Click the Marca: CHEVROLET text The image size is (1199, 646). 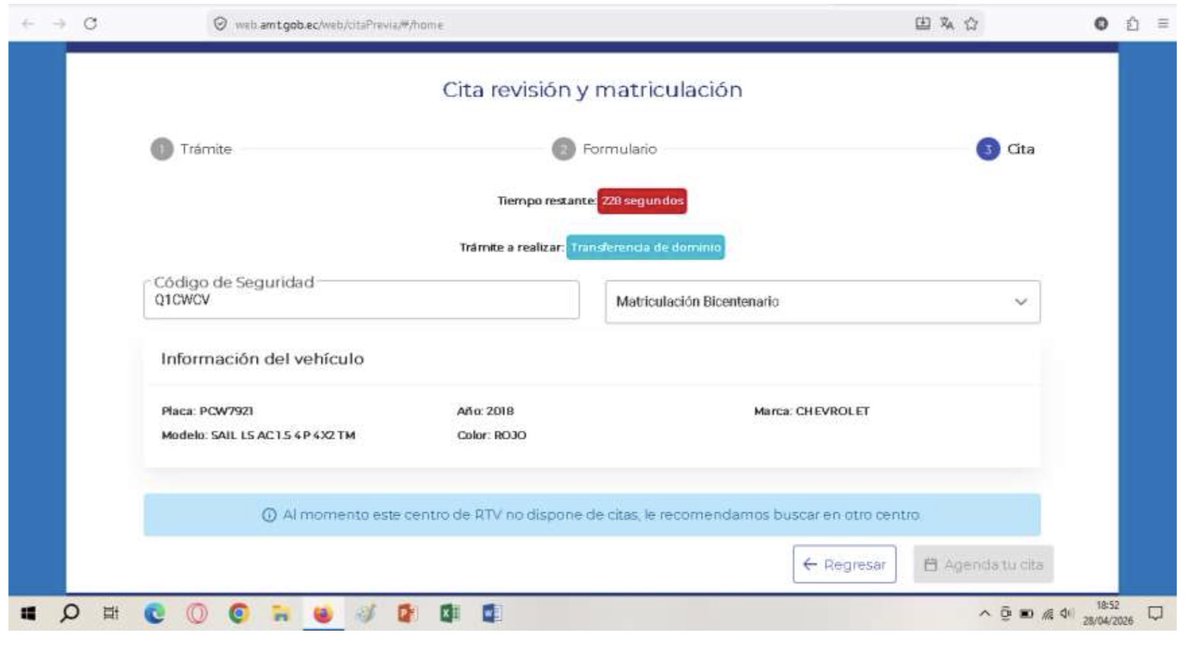[x=812, y=411]
